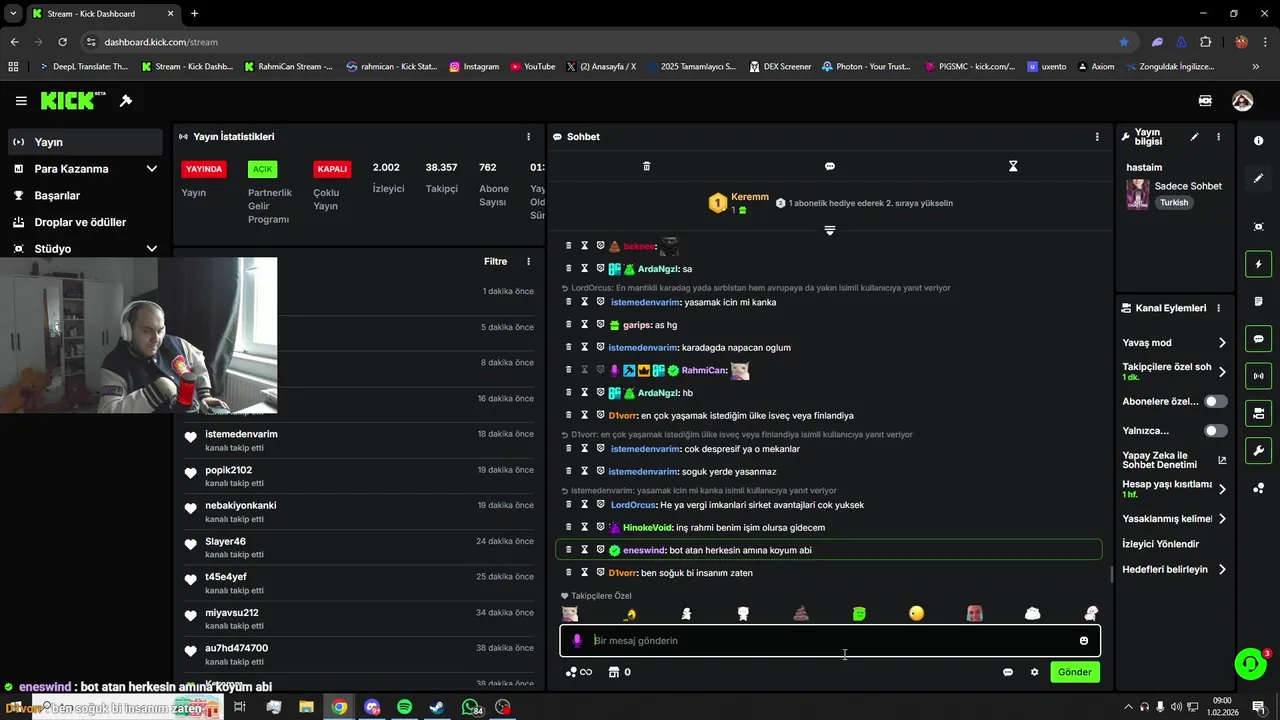Select the chat bubble tab in Sohbet

click(830, 166)
